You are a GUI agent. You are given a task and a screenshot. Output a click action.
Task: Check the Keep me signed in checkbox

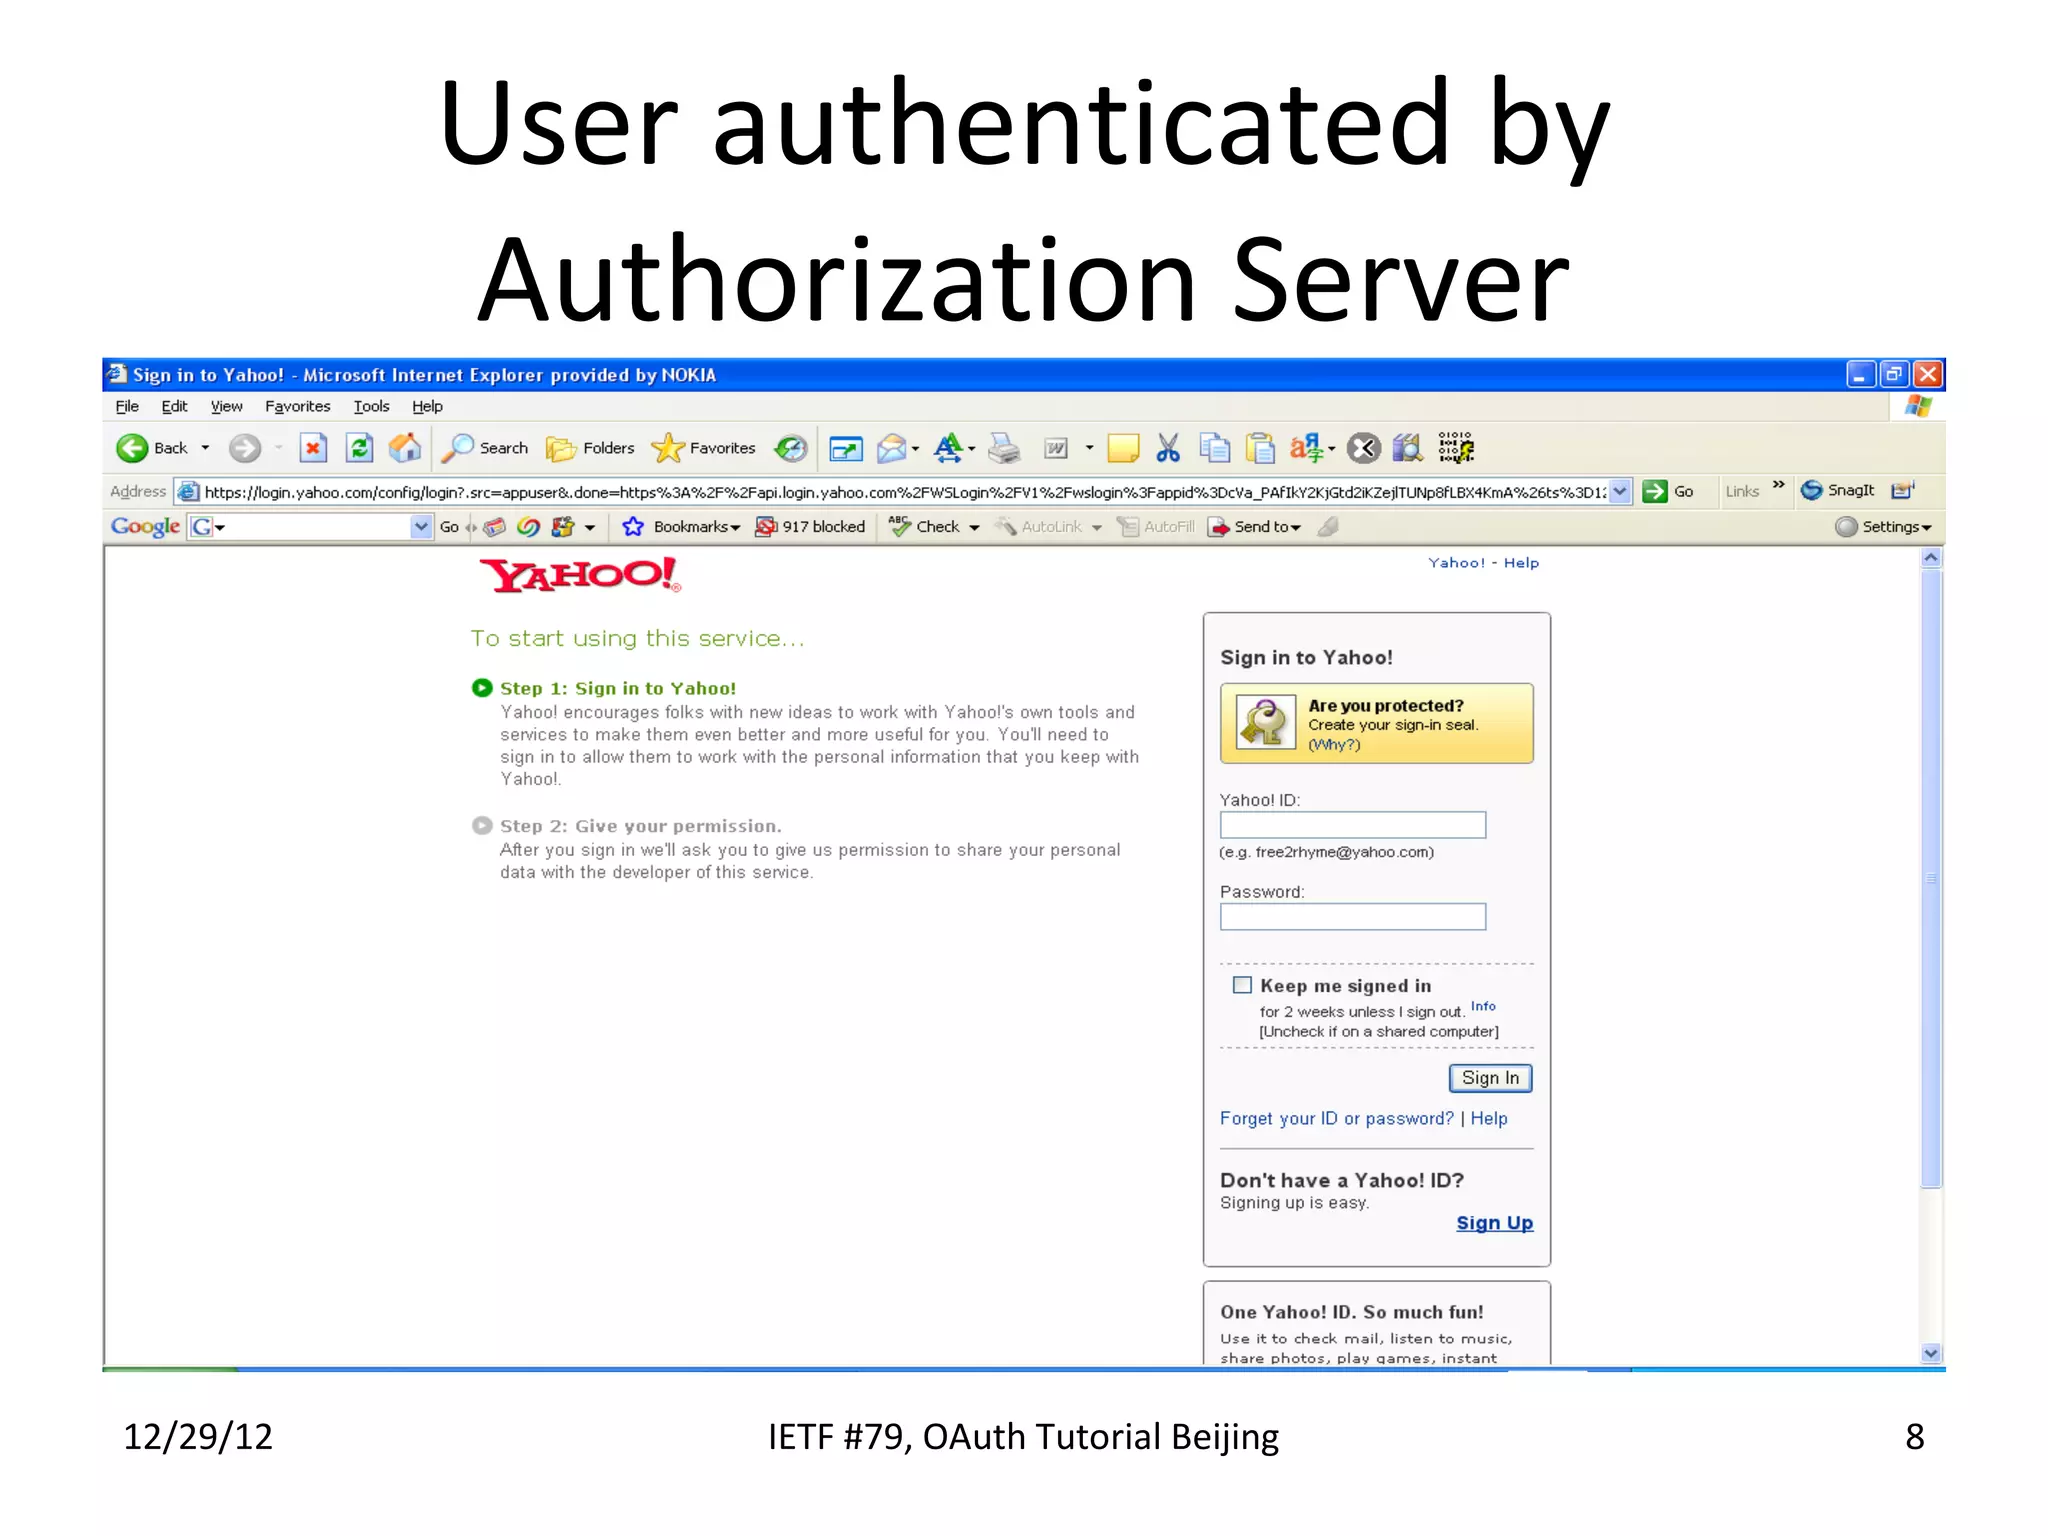point(1242,985)
